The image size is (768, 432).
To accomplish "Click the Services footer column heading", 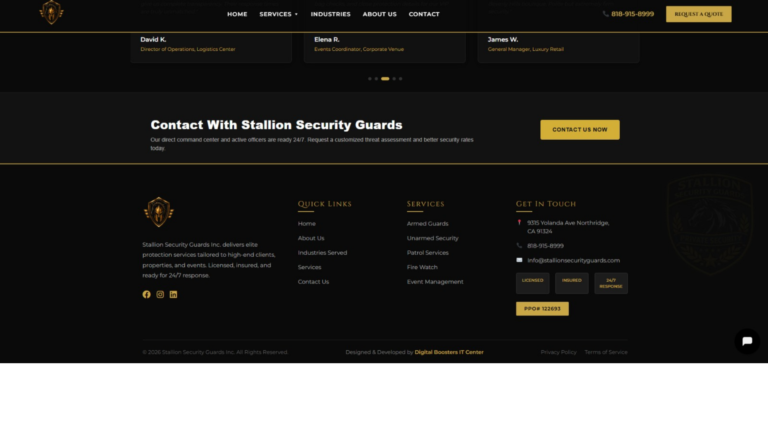I will (426, 204).
